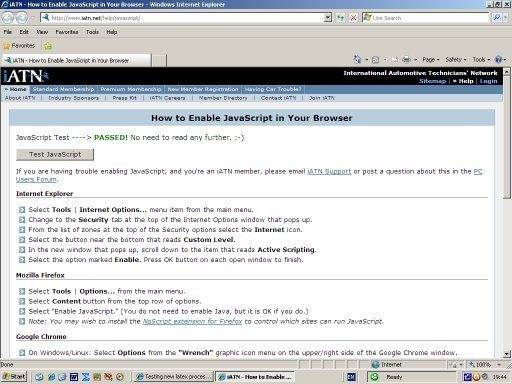Click the blank new tab button
The height and width of the screenshot is (384, 512).
click(159, 61)
